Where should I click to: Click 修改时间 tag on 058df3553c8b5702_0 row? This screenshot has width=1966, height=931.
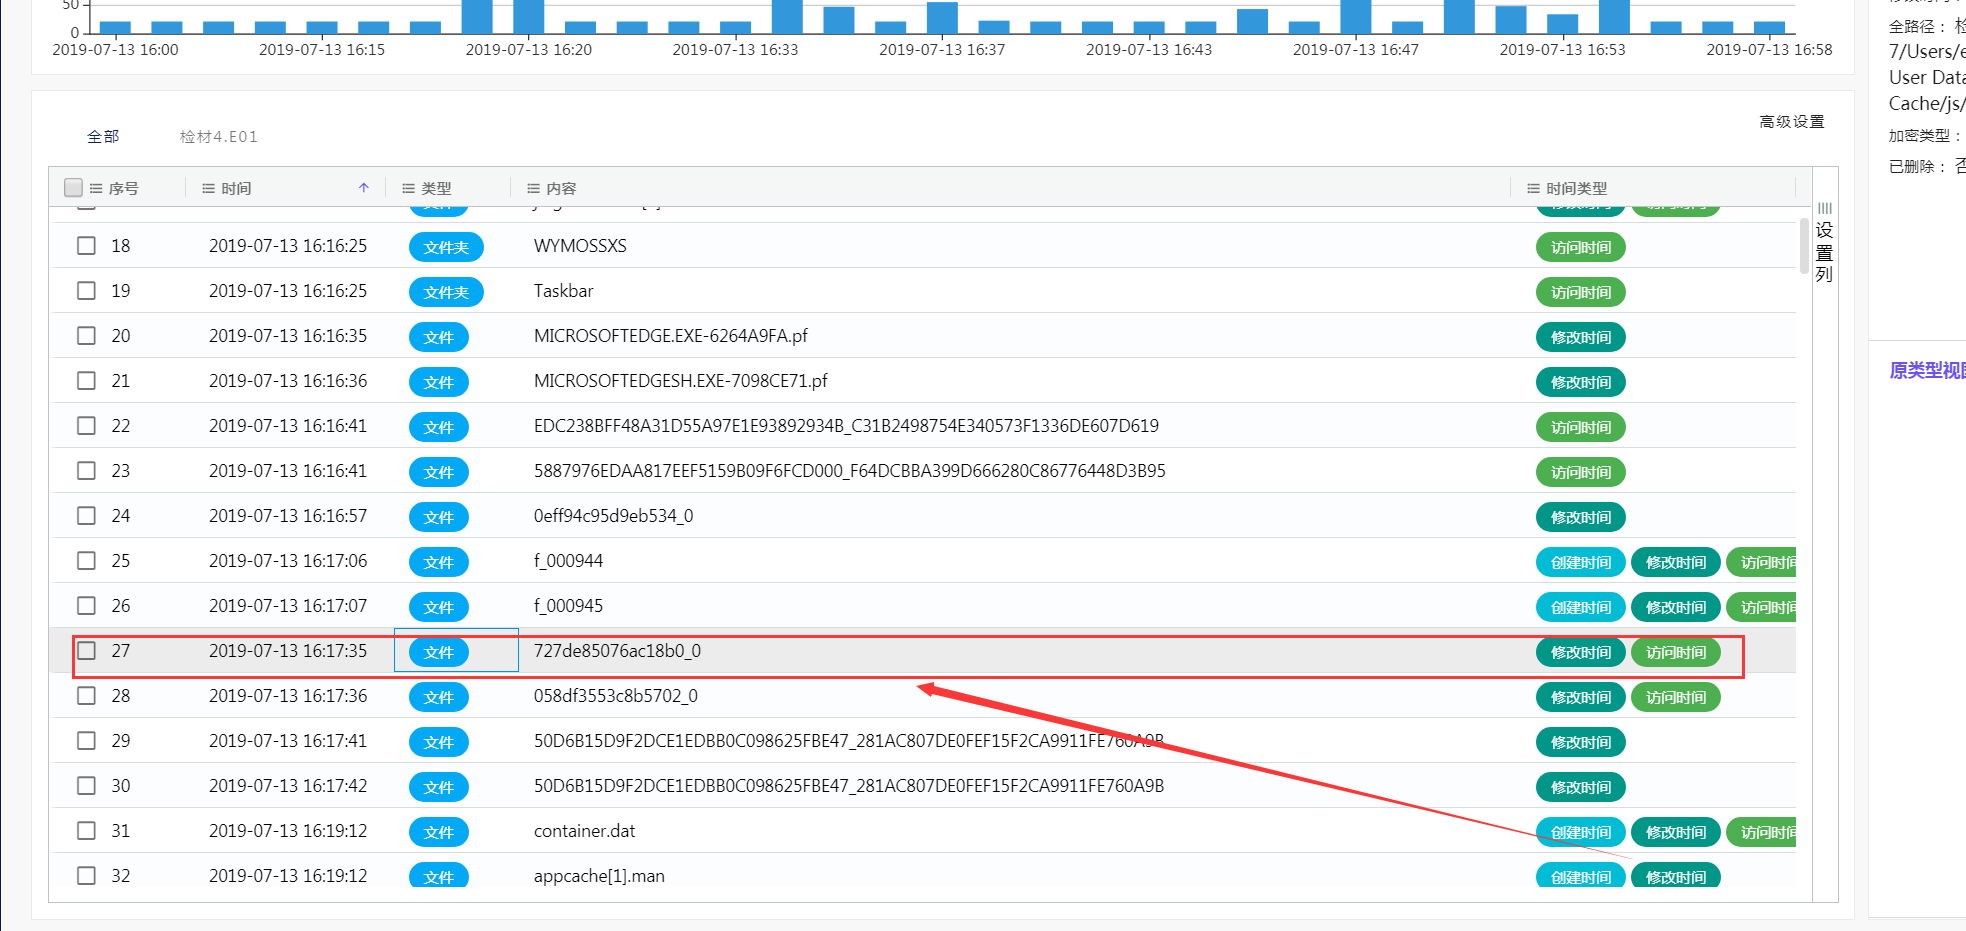pos(1581,697)
